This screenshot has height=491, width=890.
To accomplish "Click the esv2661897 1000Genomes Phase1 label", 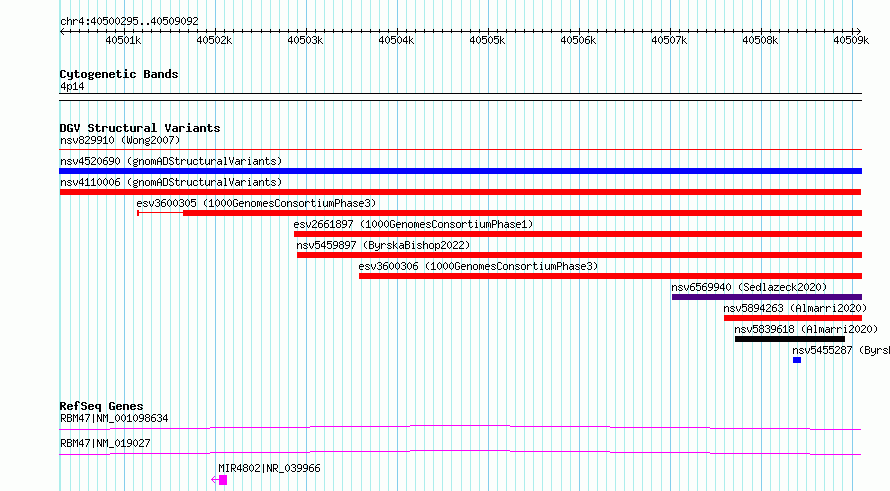I will (x=413, y=224).
